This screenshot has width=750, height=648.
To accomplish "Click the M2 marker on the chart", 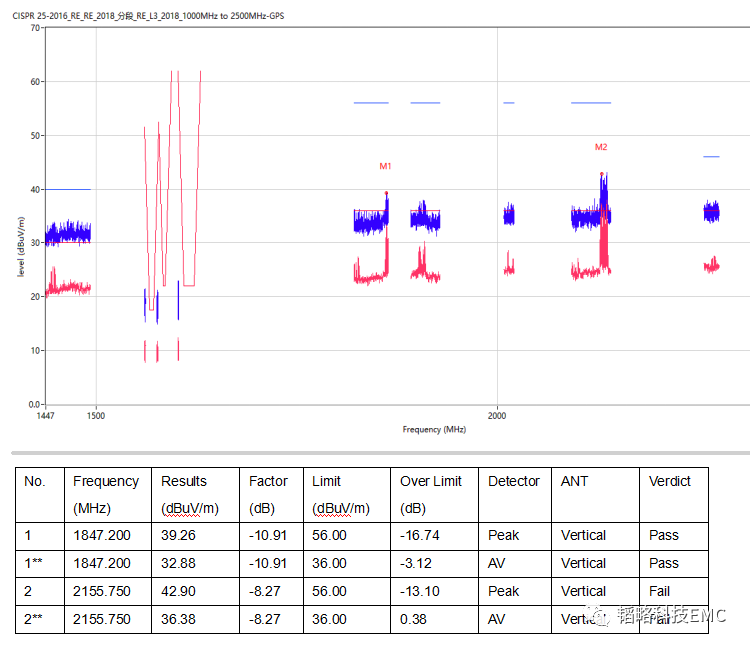I will [x=601, y=147].
